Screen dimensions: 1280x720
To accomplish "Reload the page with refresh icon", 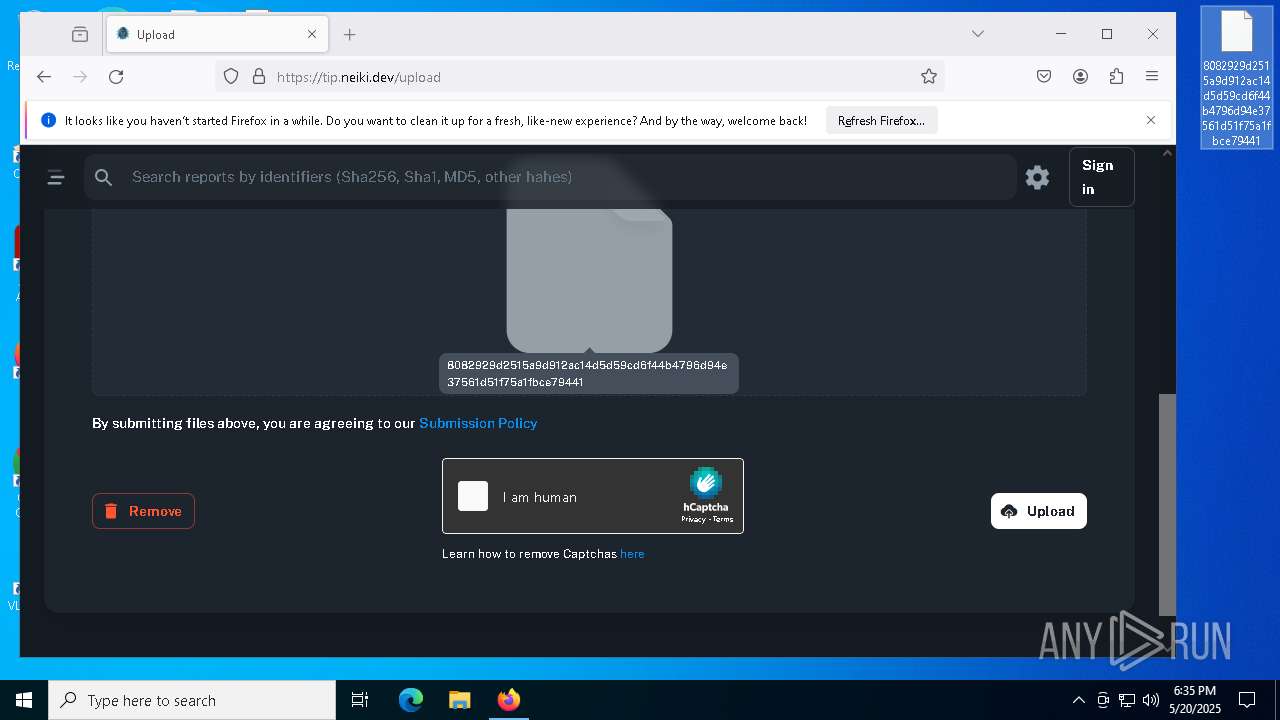I will (x=116, y=77).
